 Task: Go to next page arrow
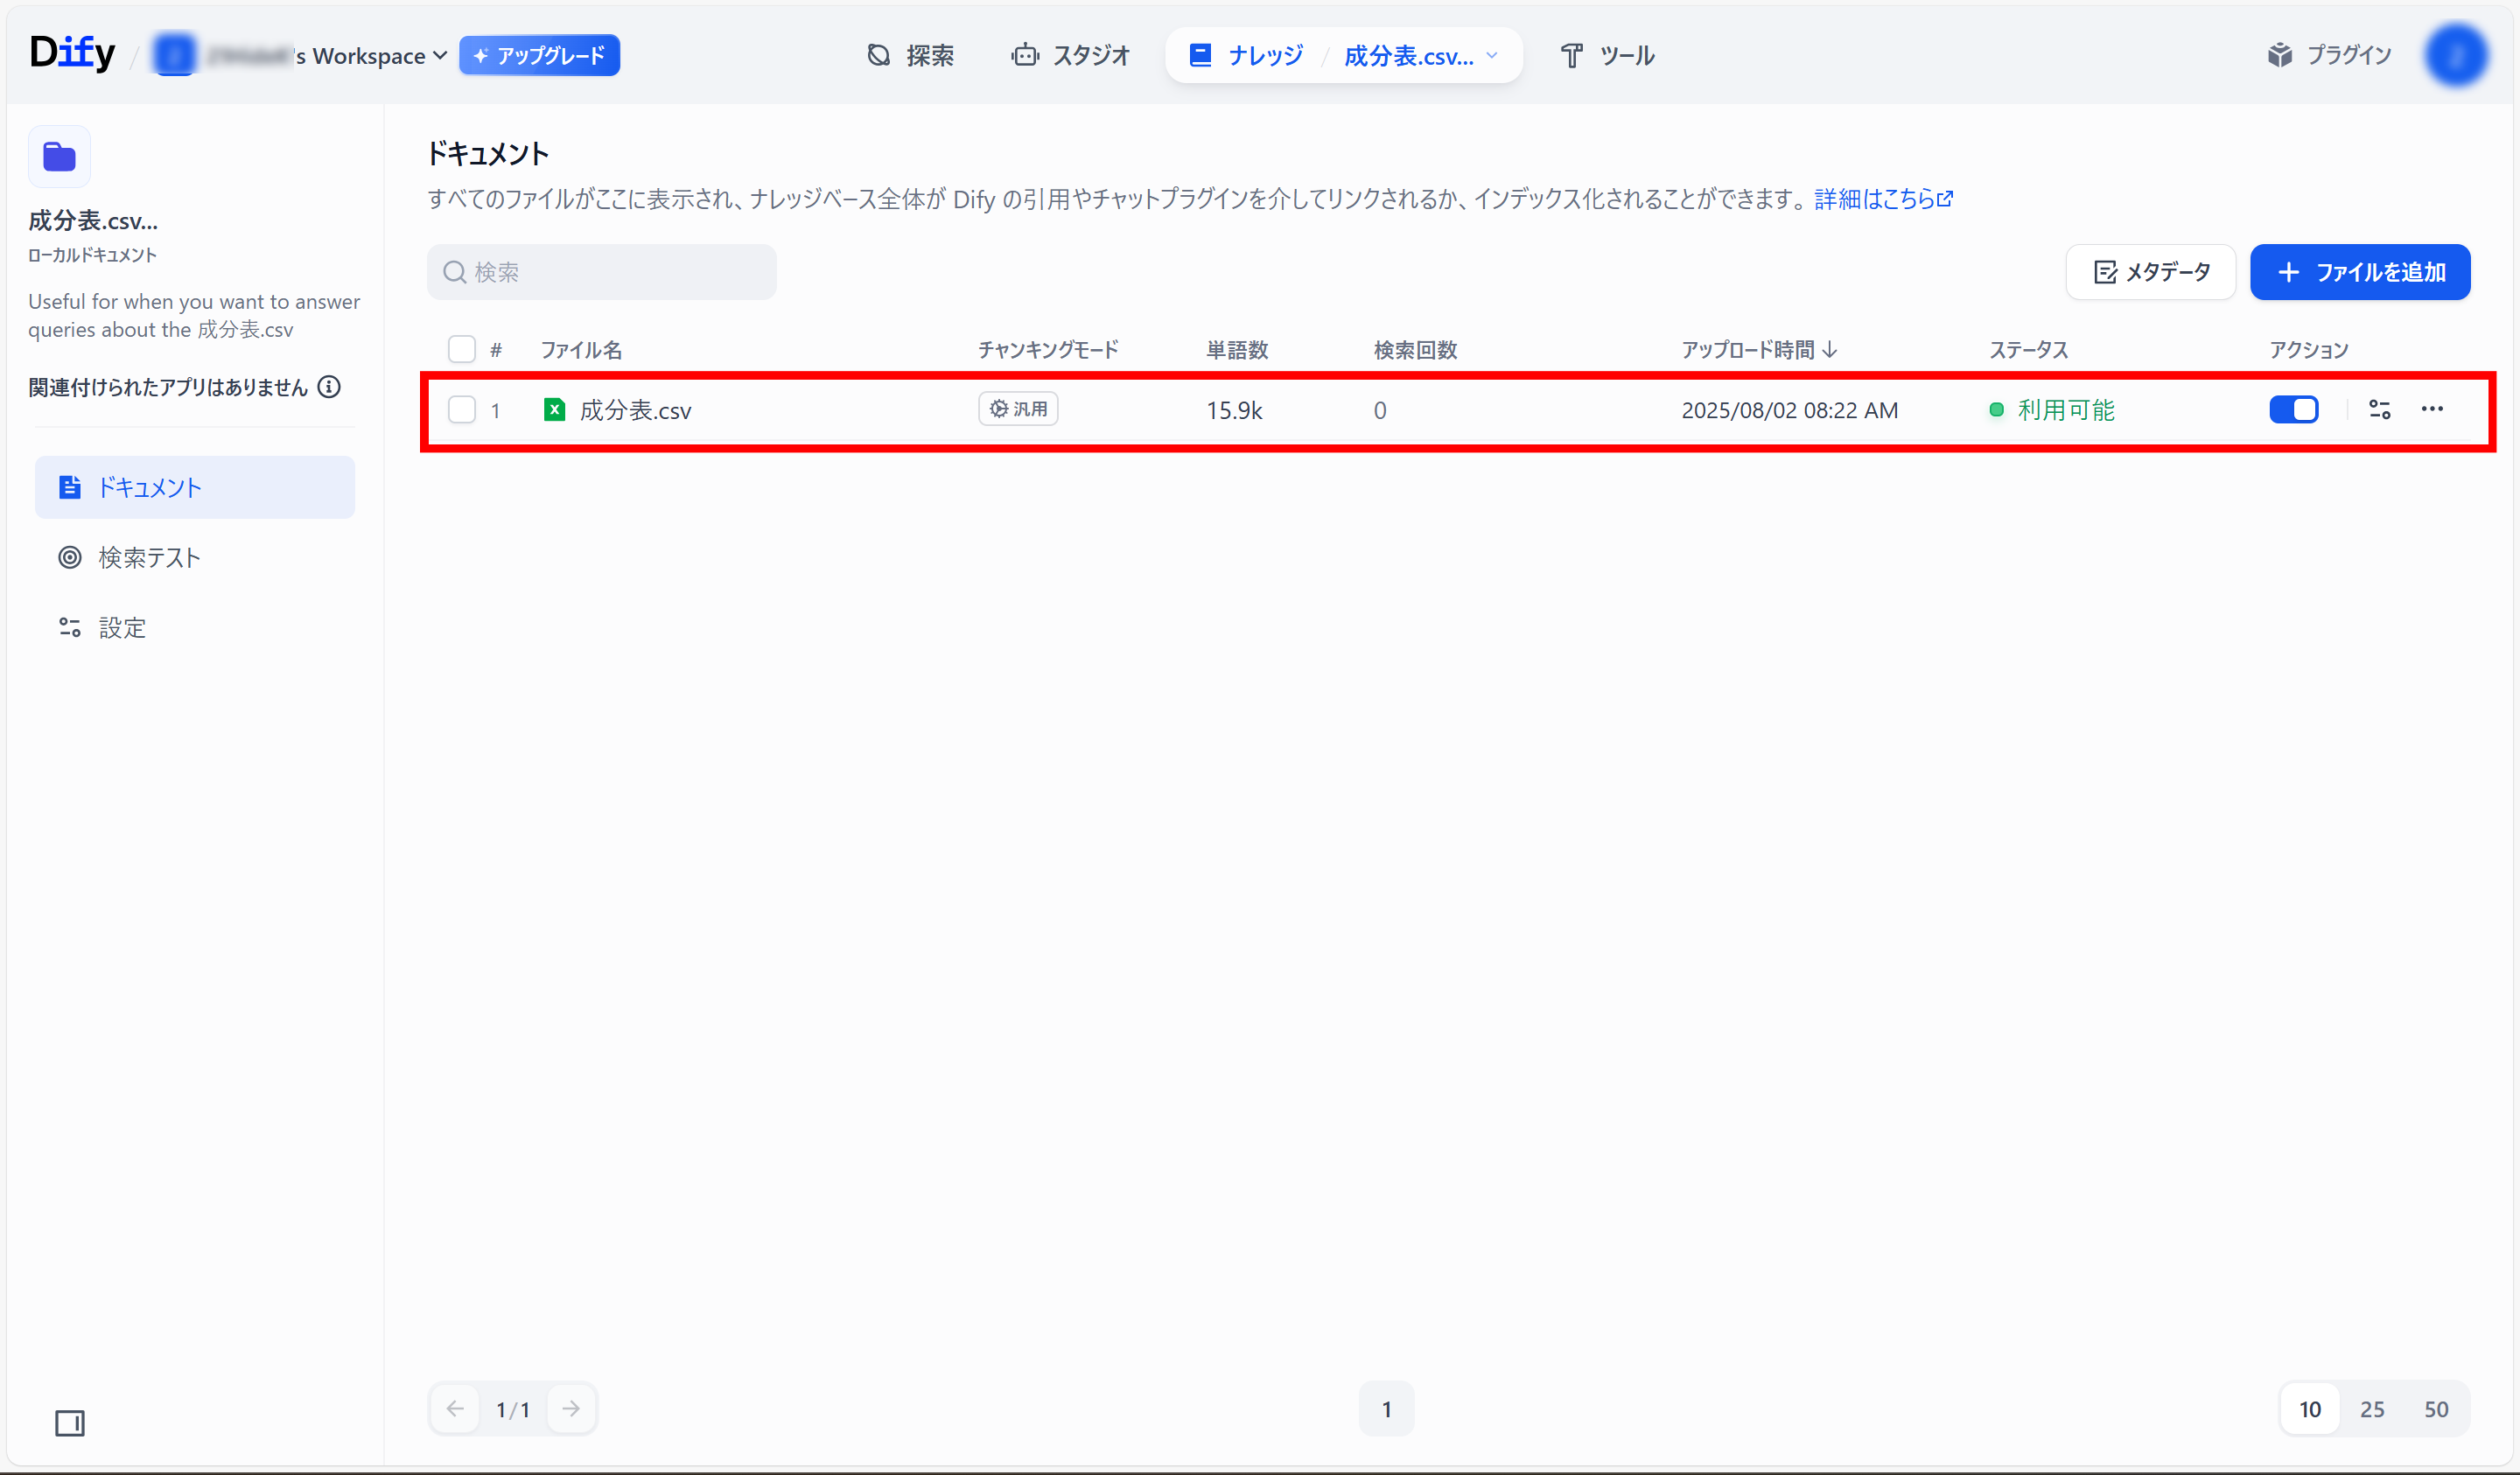click(x=571, y=1409)
